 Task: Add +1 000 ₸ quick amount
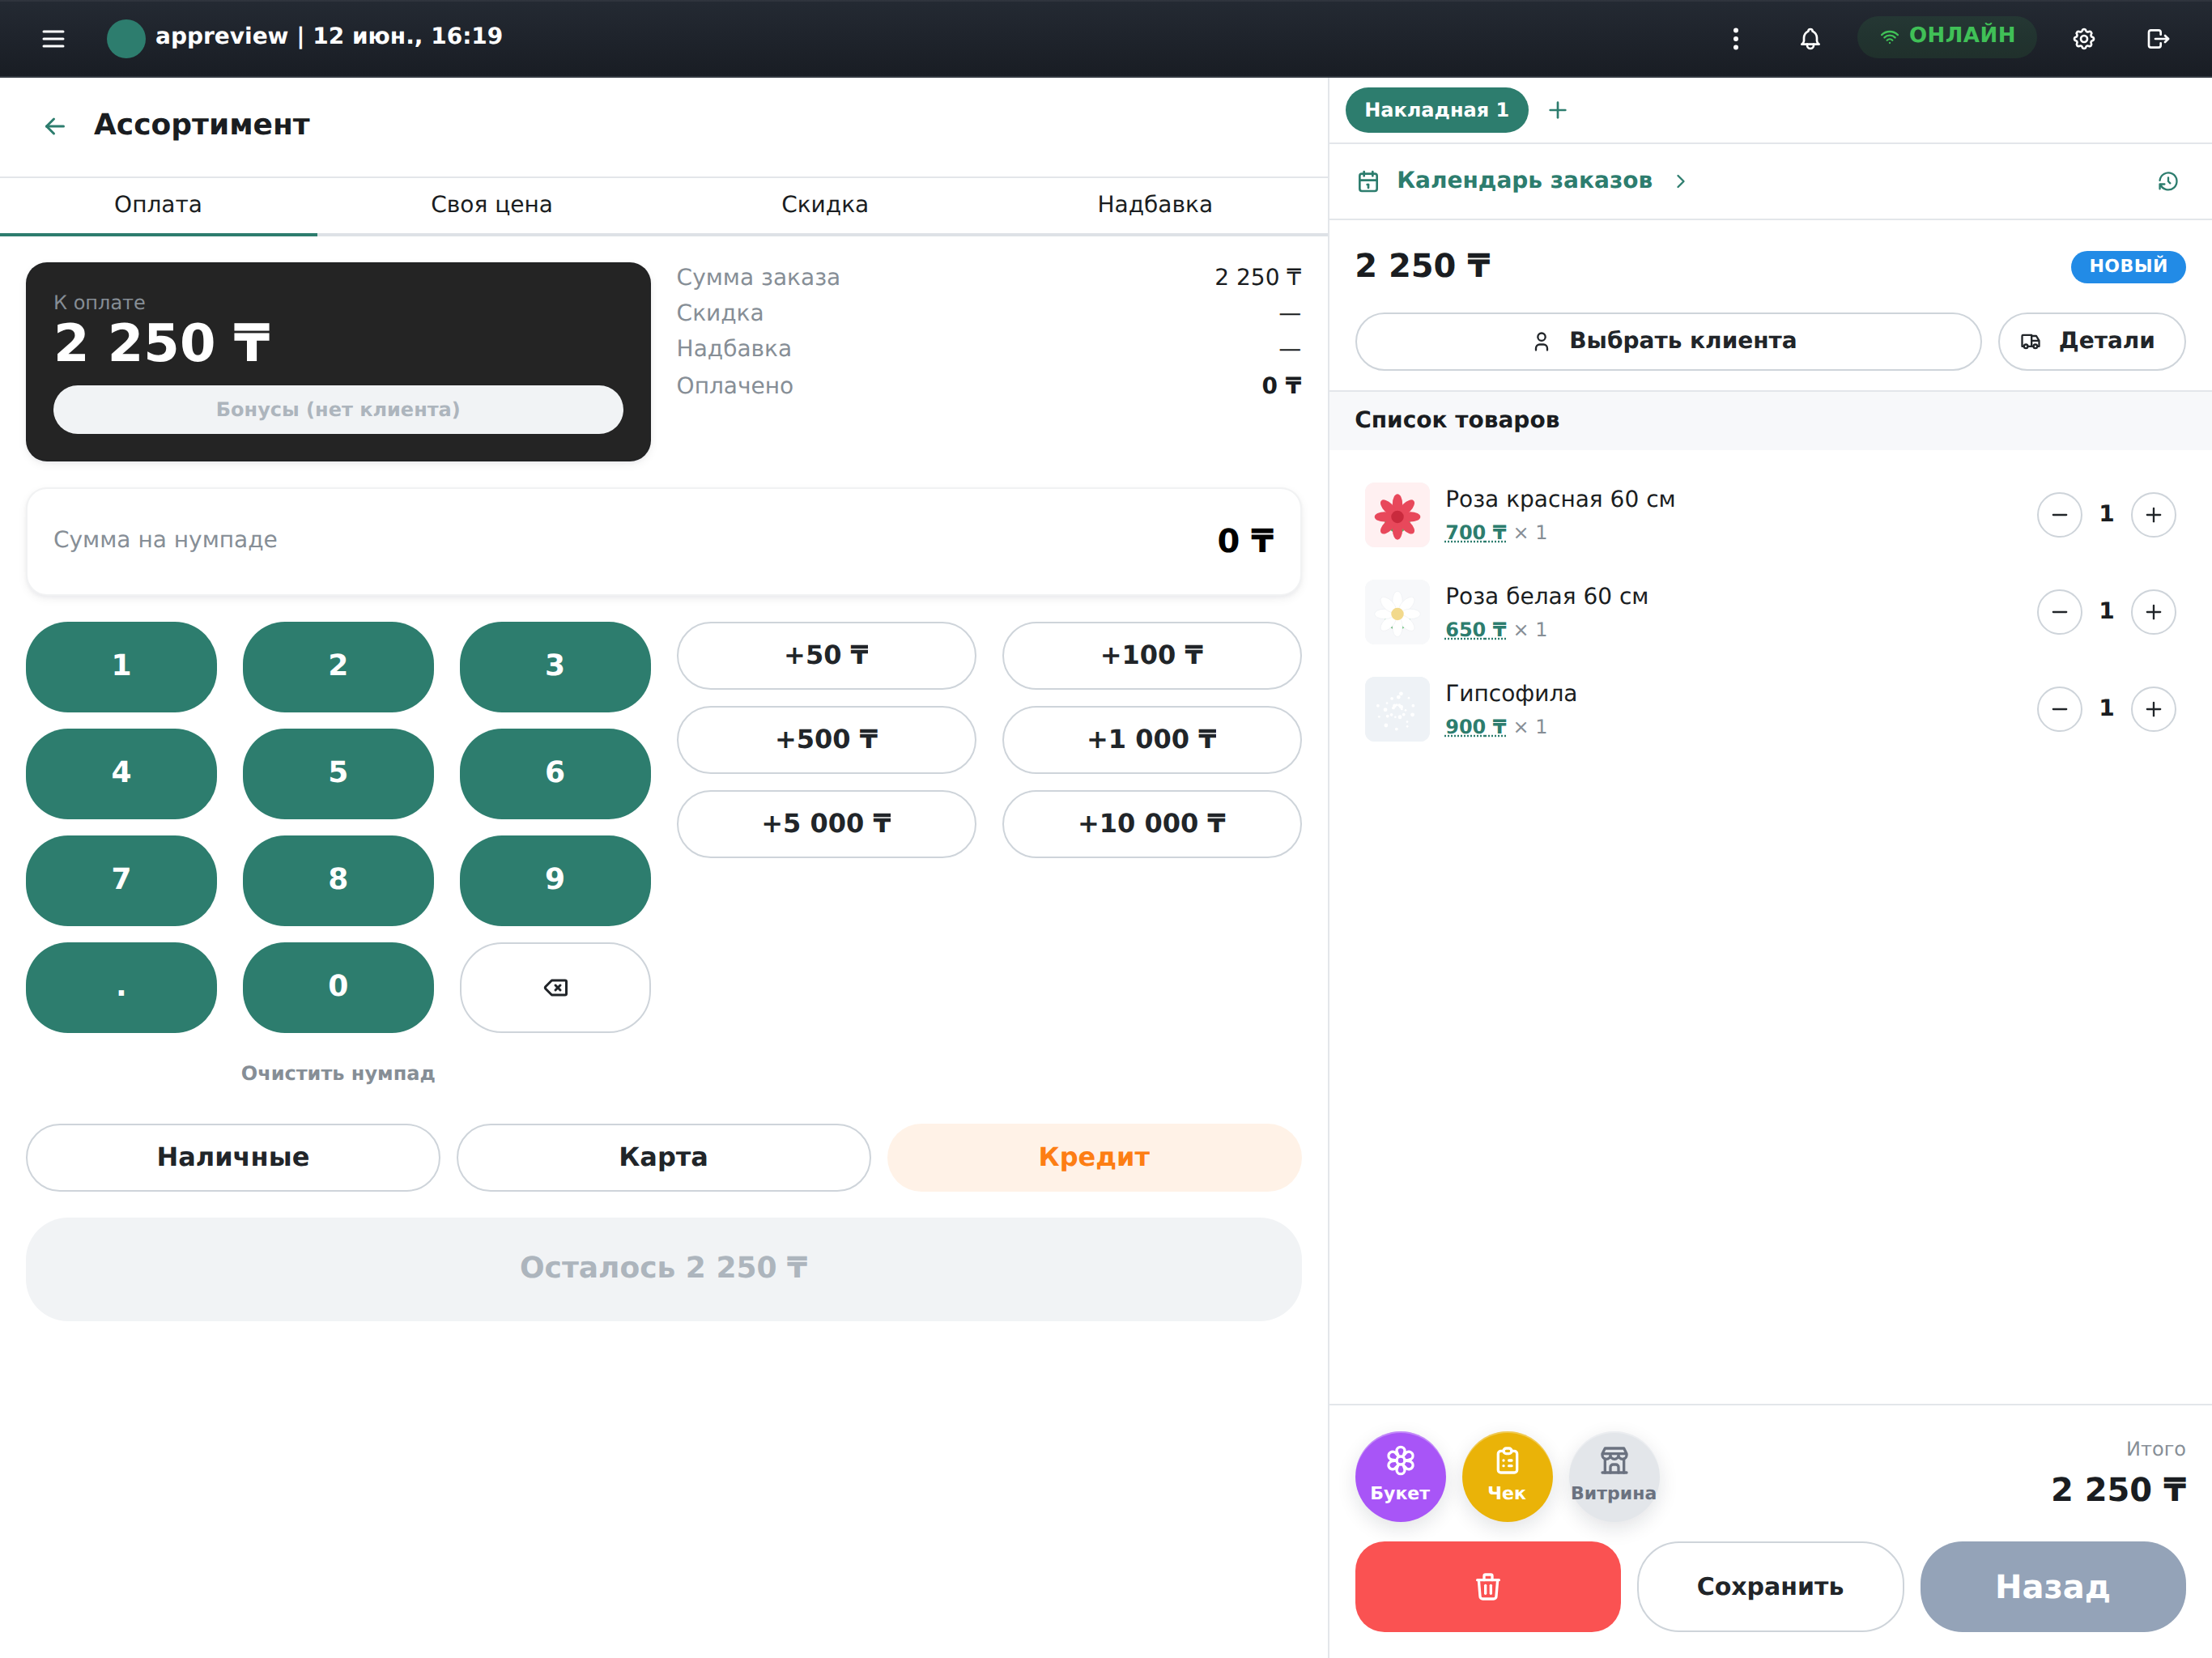click(x=1151, y=740)
